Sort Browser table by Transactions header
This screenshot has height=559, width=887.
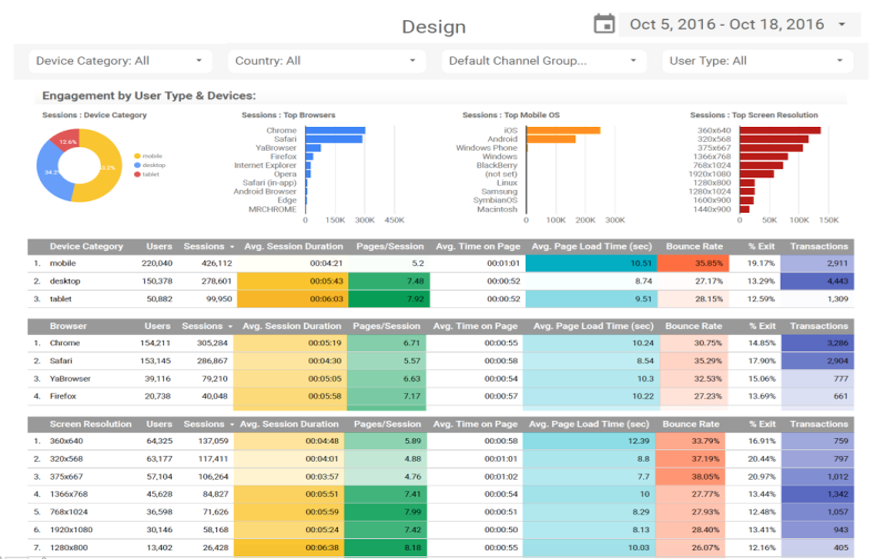click(x=819, y=326)
